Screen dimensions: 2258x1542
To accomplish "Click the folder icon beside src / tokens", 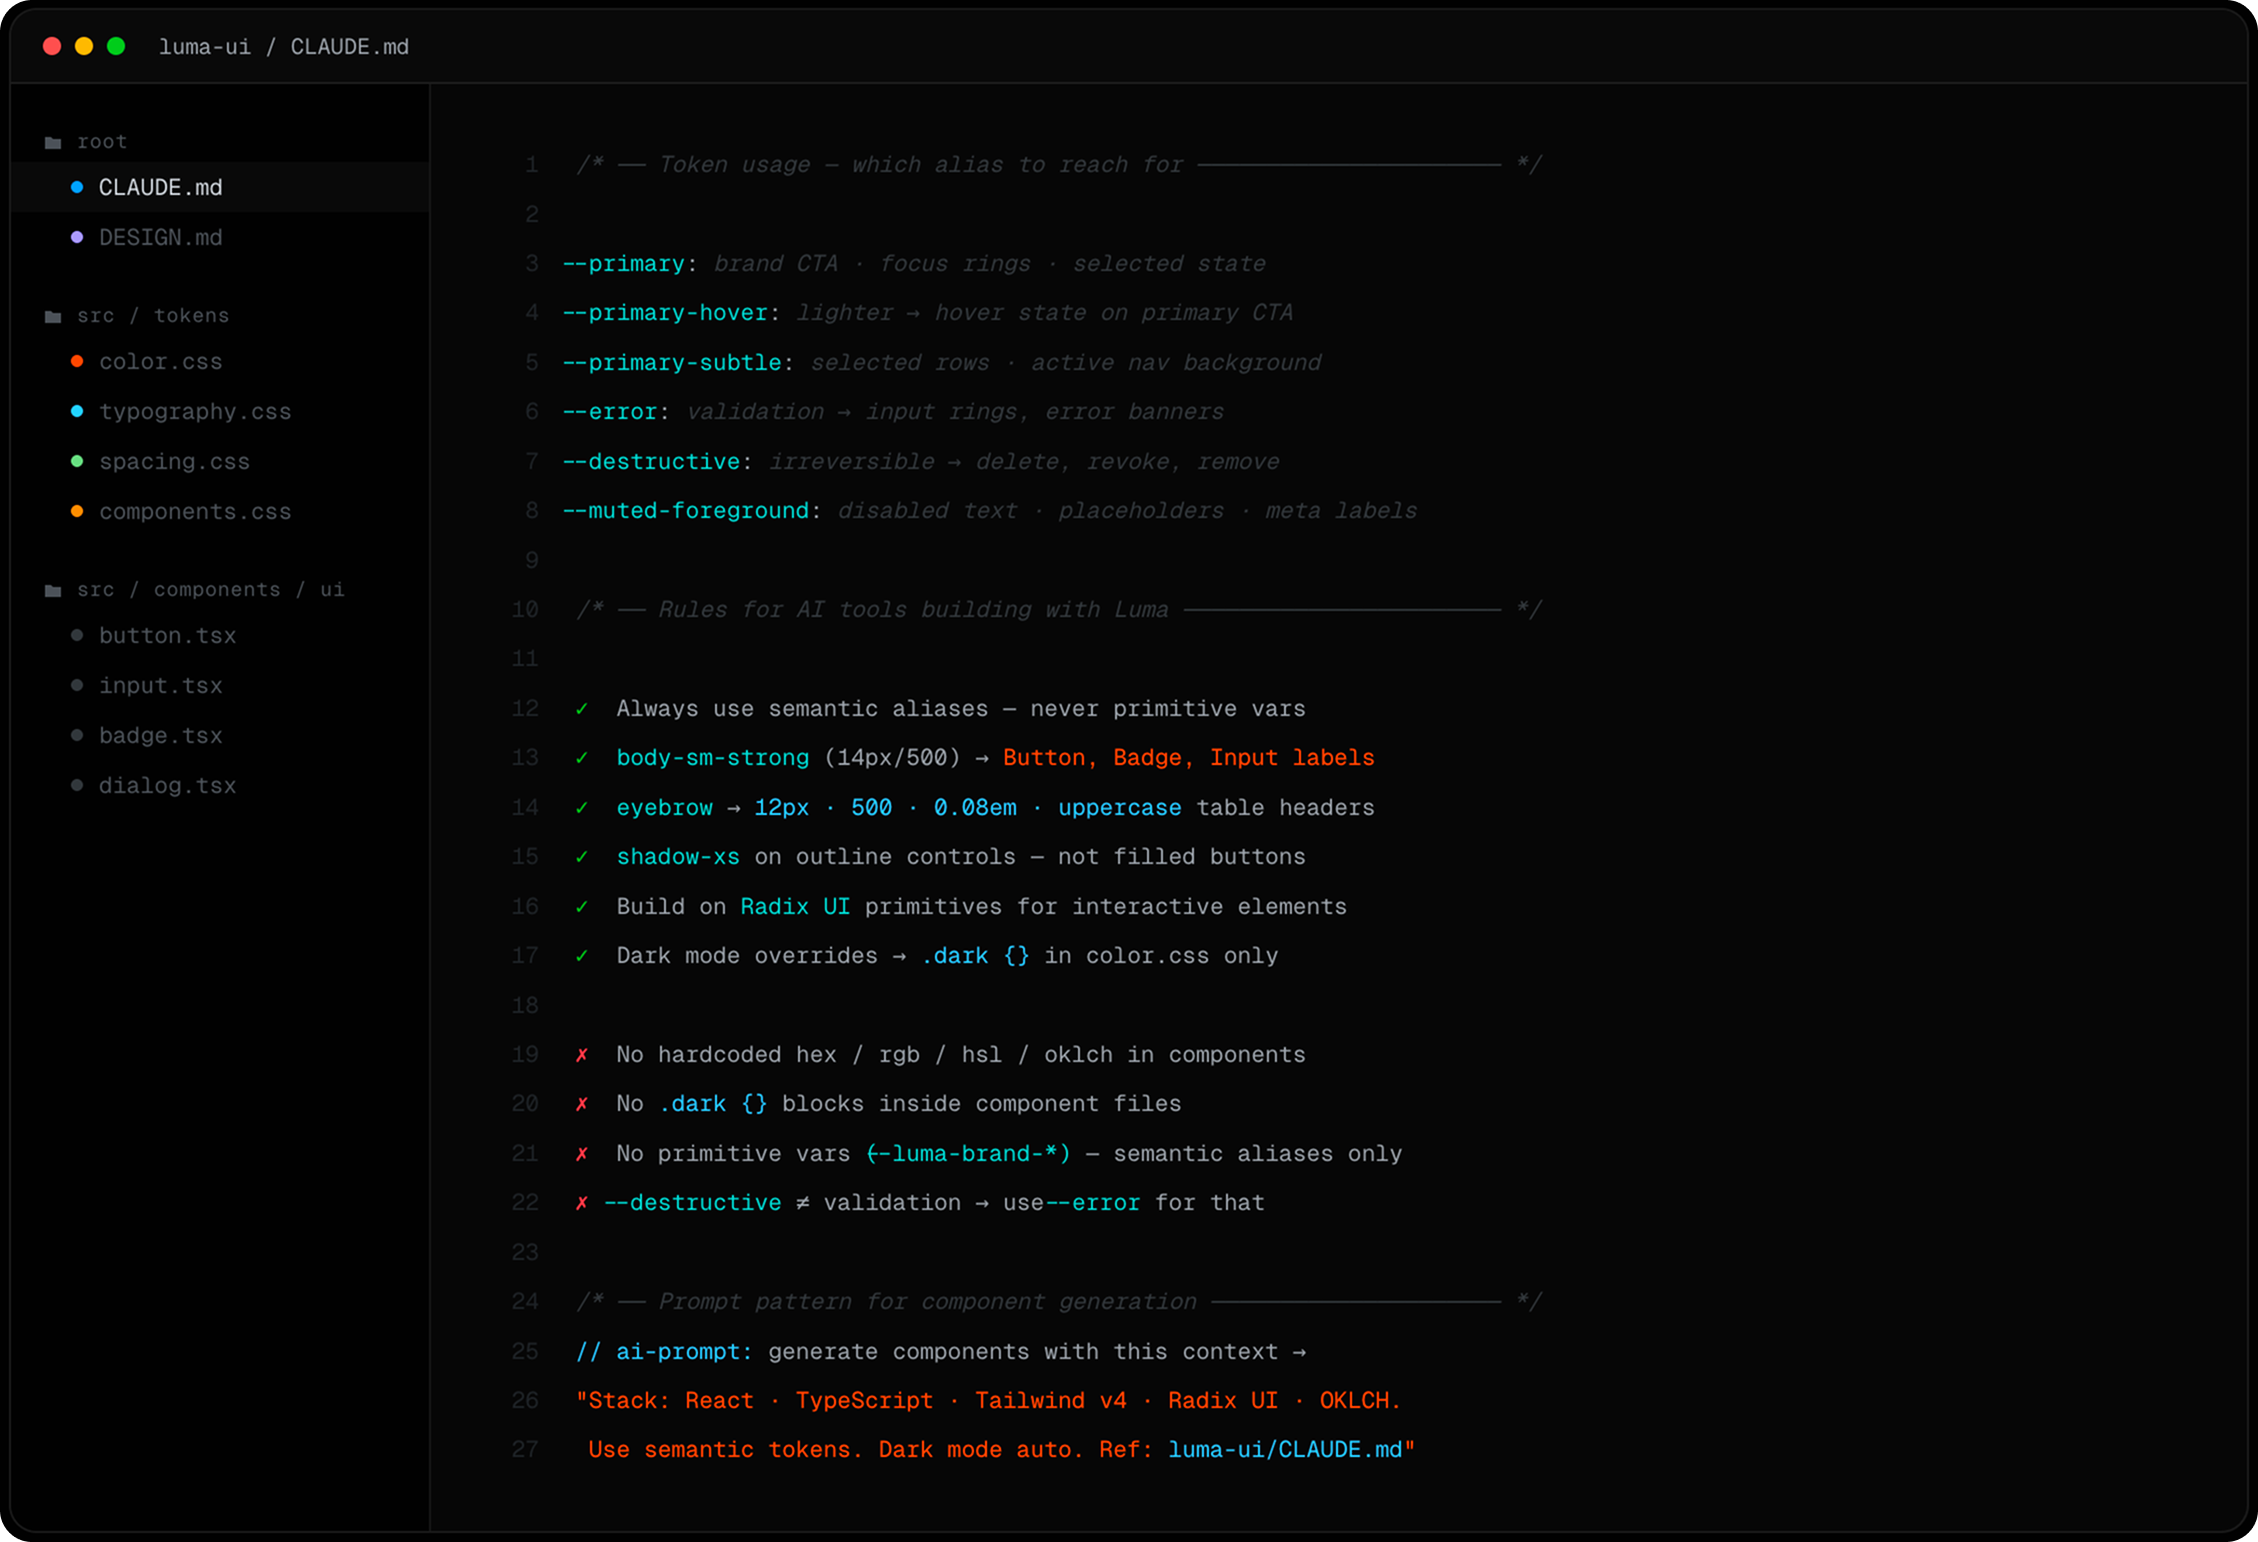I will [x=53, y=317].
